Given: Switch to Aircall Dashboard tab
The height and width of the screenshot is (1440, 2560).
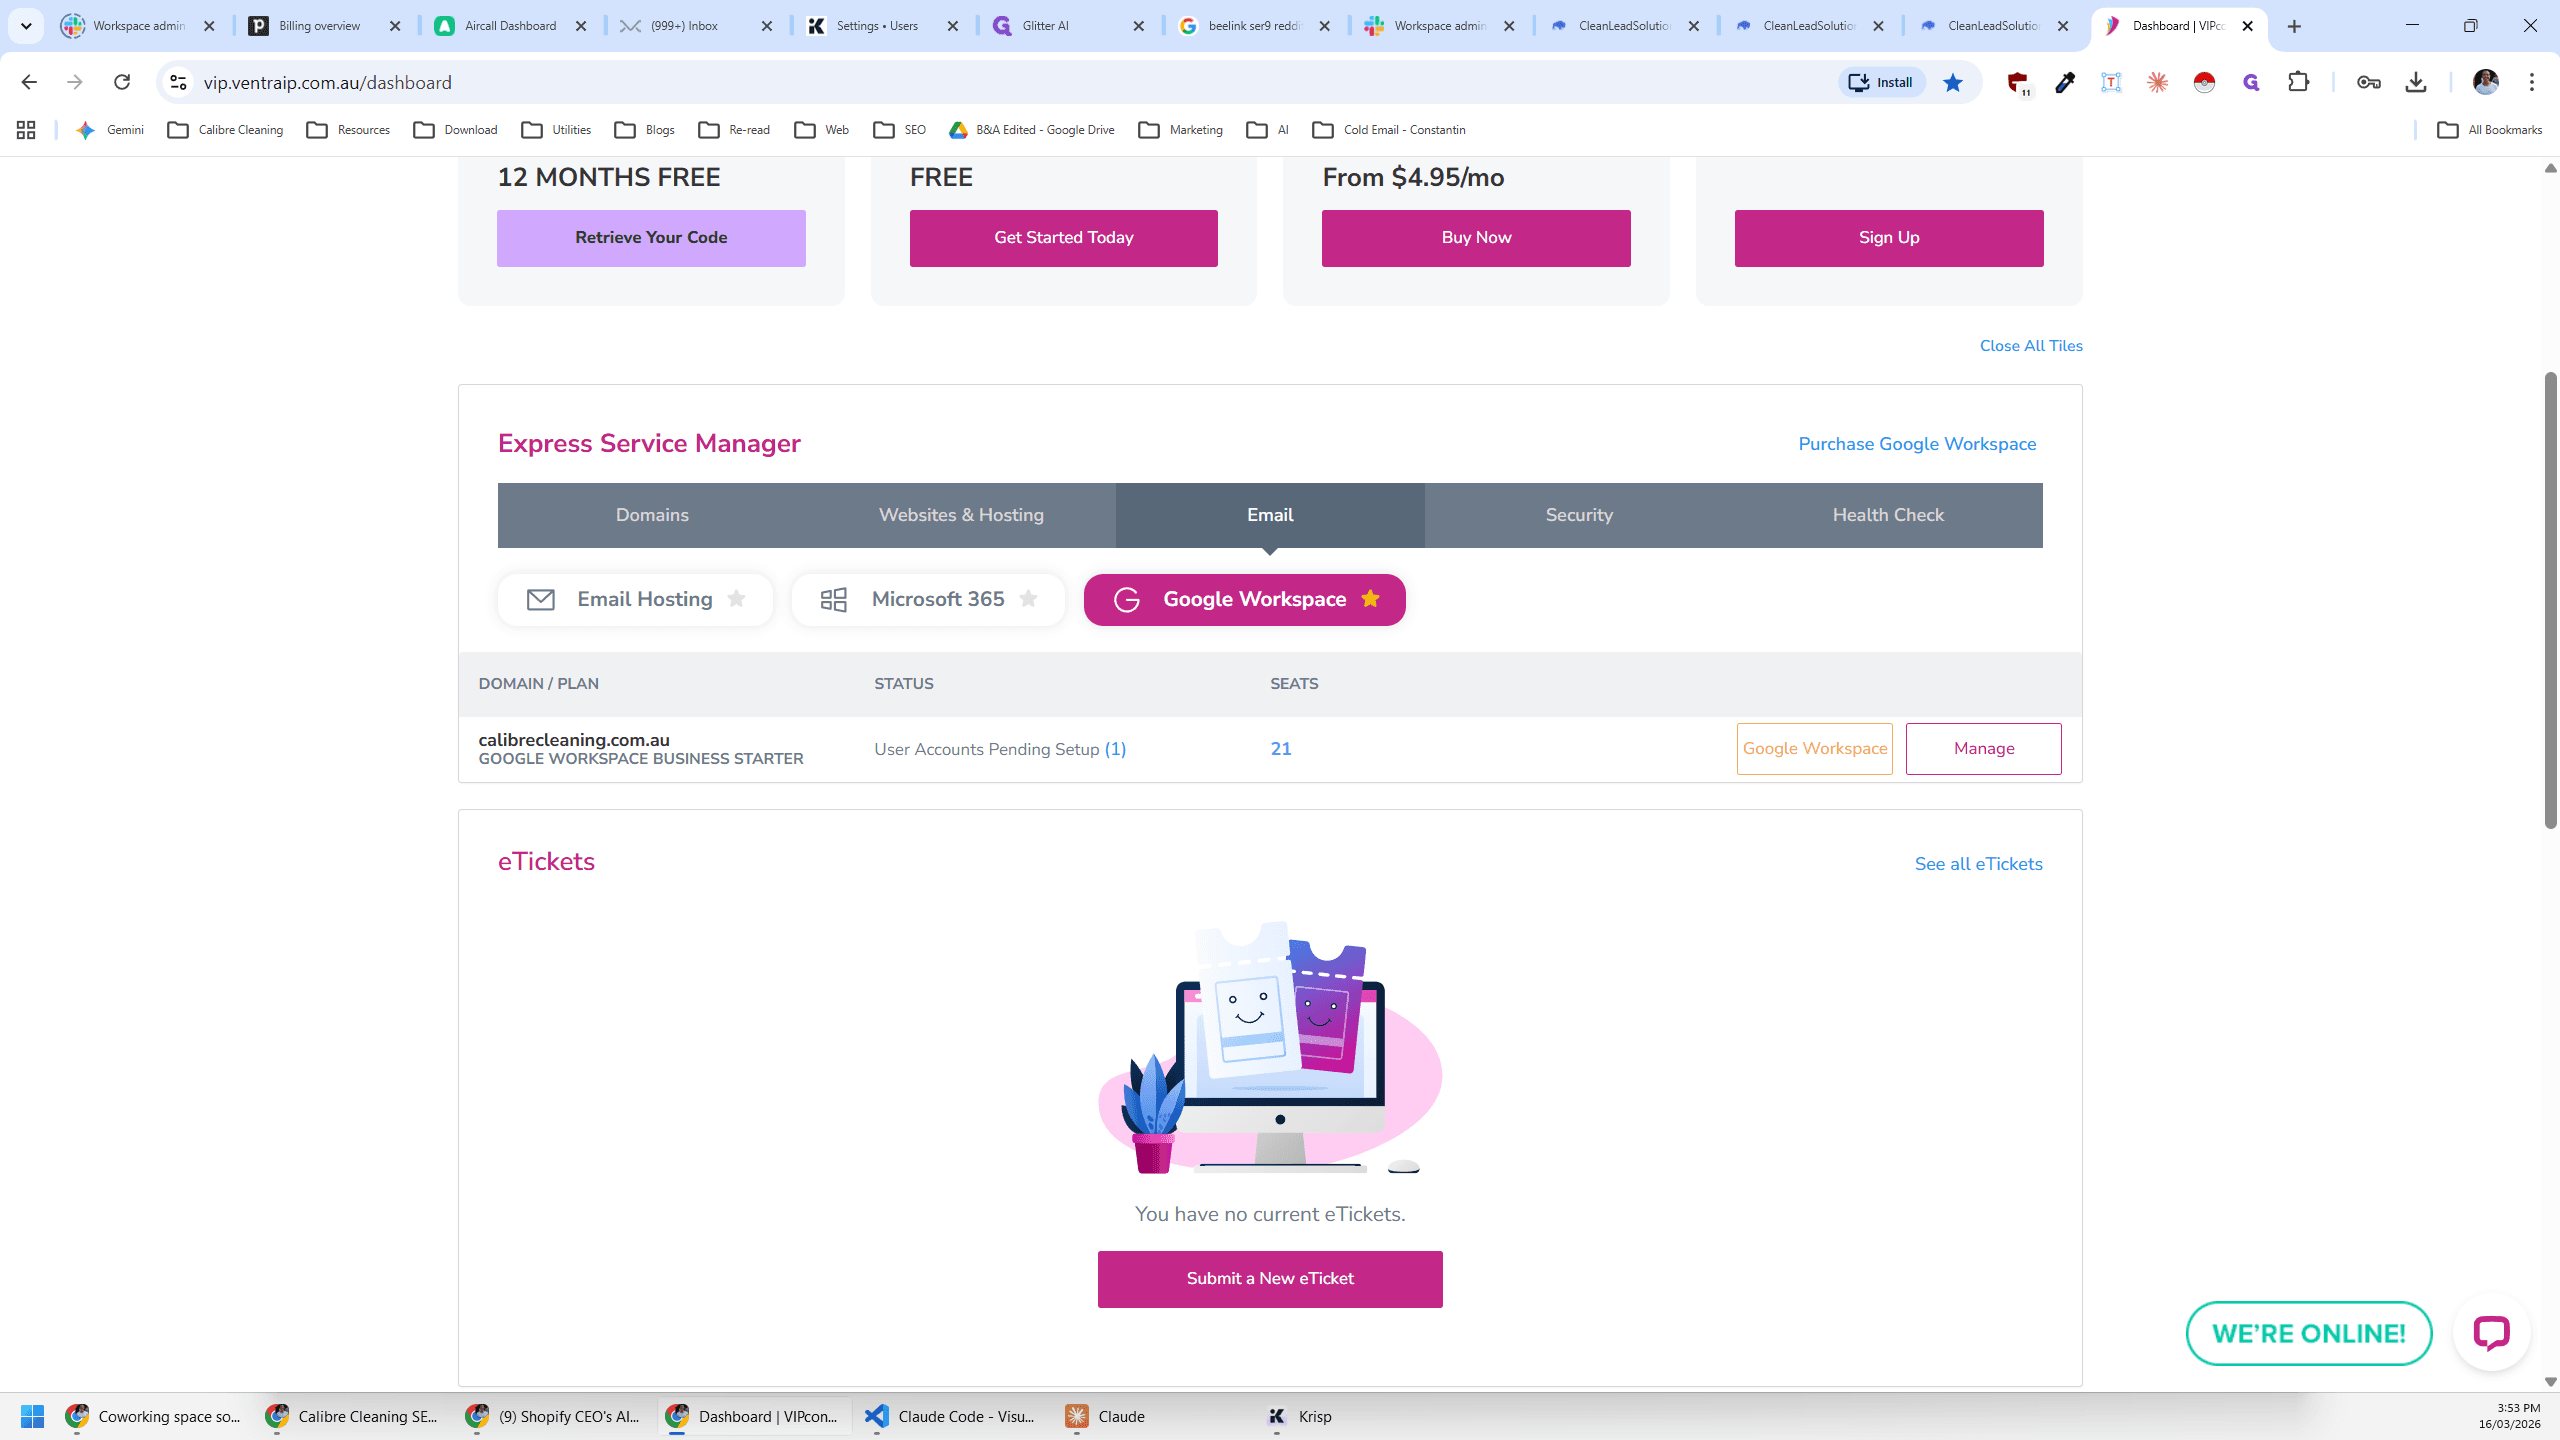Looking at the screenshot, I should coord(511,26).
